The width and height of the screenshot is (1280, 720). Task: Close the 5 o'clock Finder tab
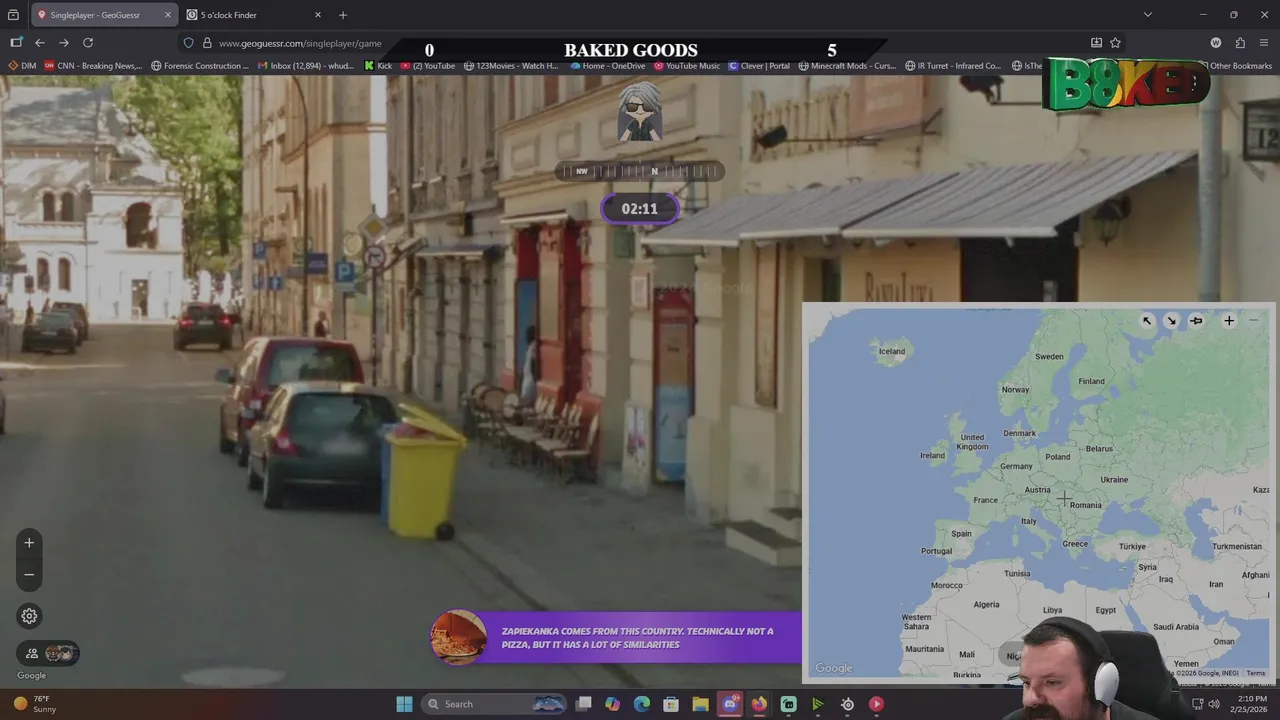point(318,15)
